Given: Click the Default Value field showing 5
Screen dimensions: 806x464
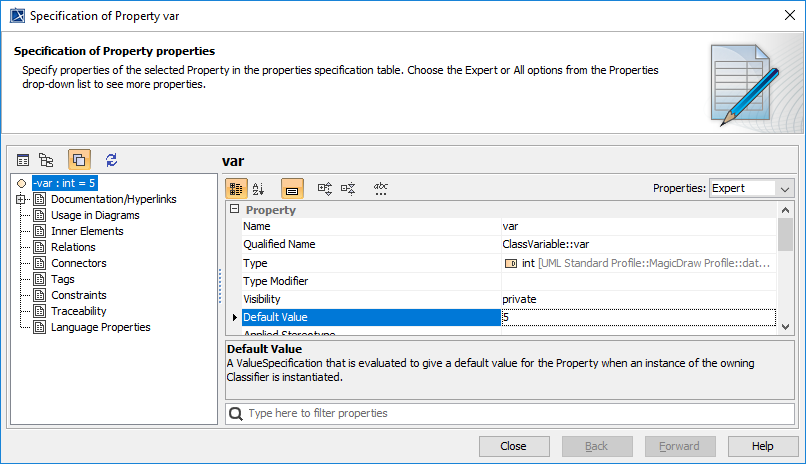Looking at the screenshot, I should (638, 317).
